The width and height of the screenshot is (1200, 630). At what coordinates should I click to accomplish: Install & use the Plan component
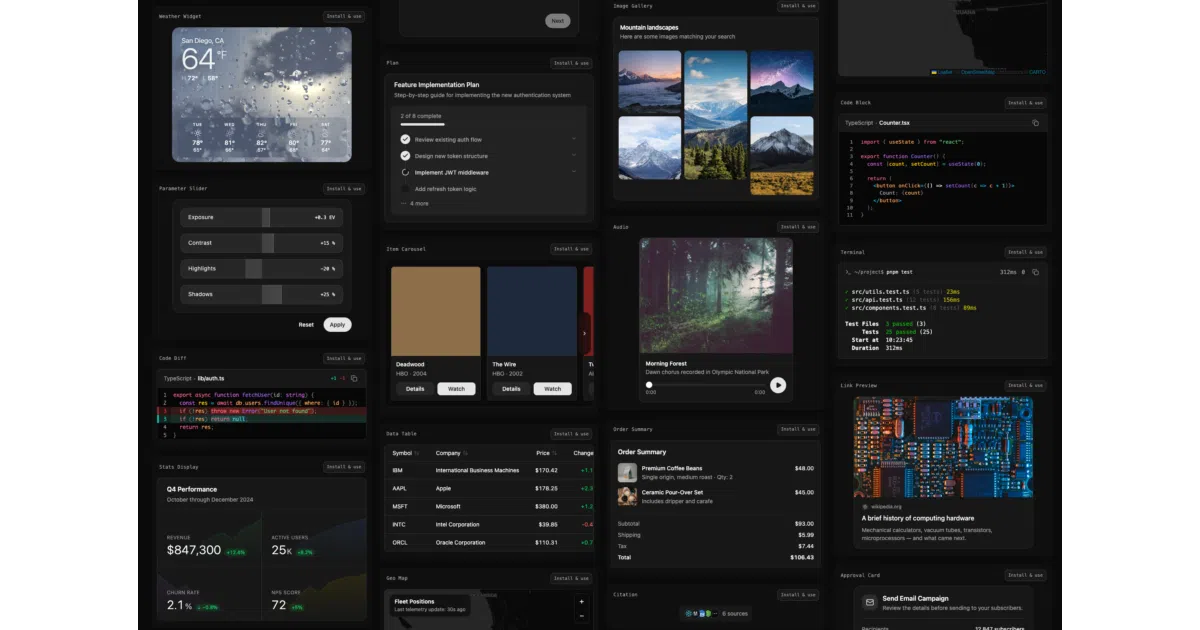[x=572, y=63]
